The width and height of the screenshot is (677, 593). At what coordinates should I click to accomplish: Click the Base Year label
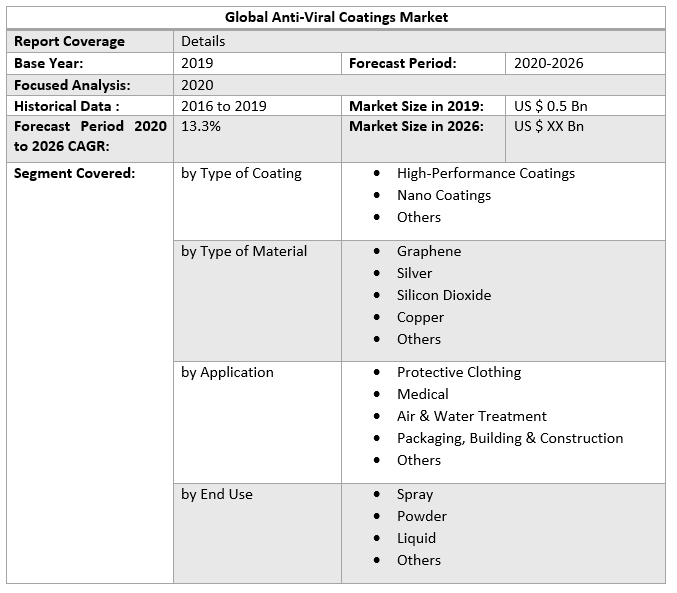(49, 63)
